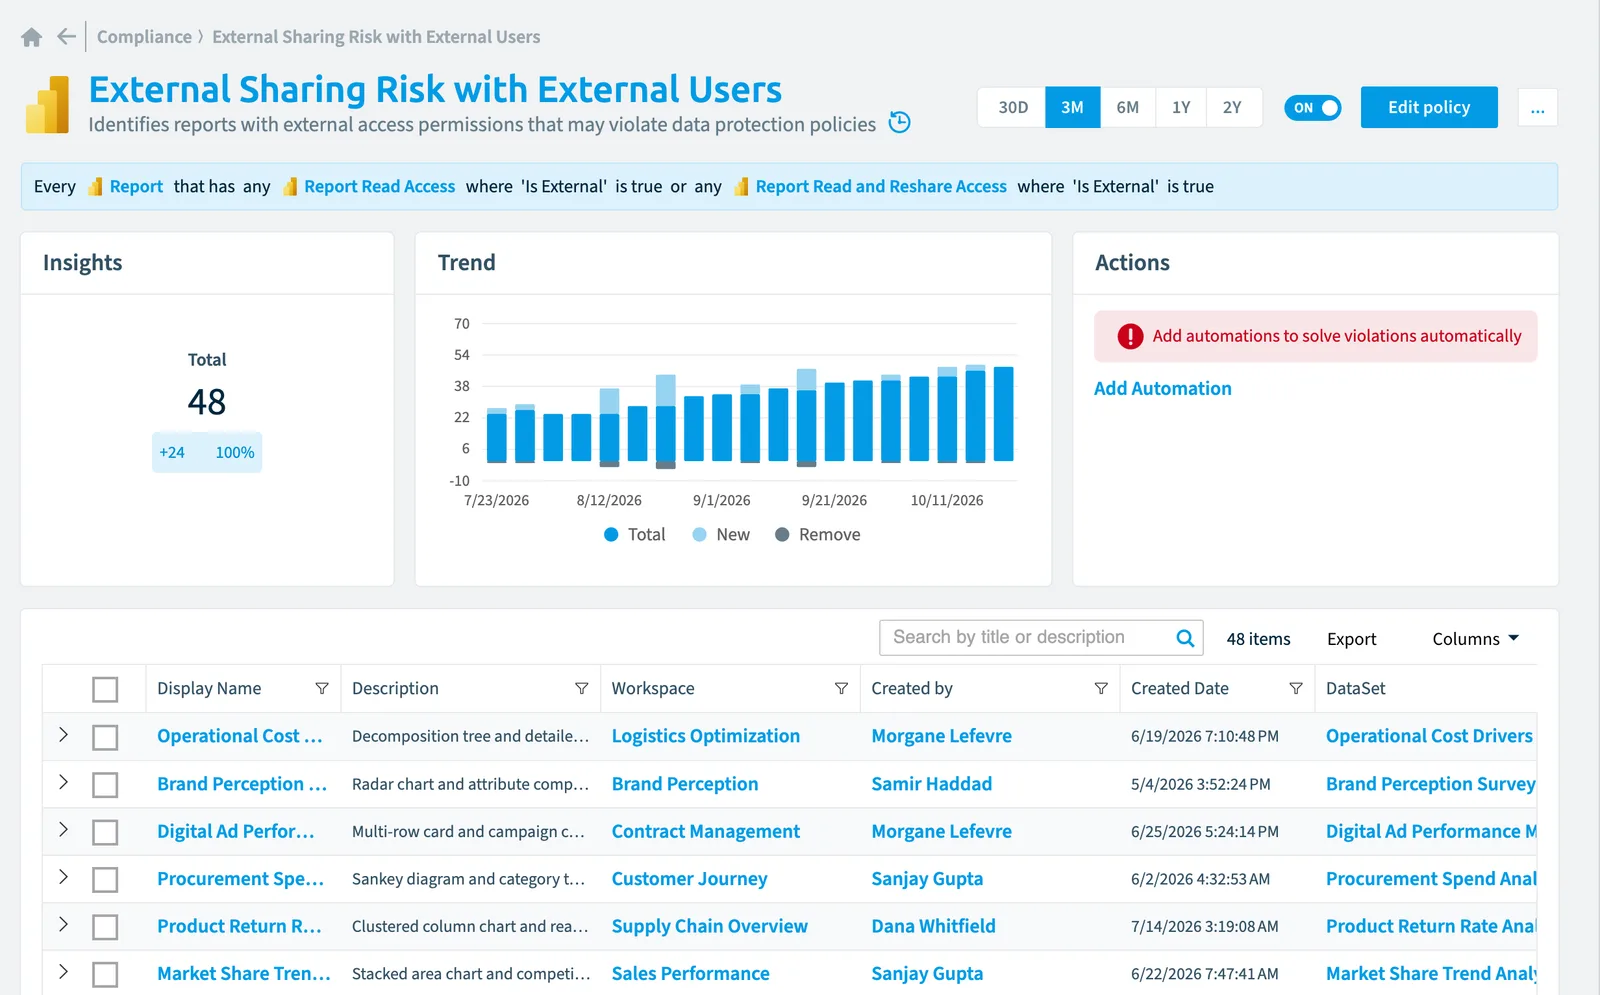1600x995 pixels.
Task: Select the 1Y time range
Action: 1181,107
